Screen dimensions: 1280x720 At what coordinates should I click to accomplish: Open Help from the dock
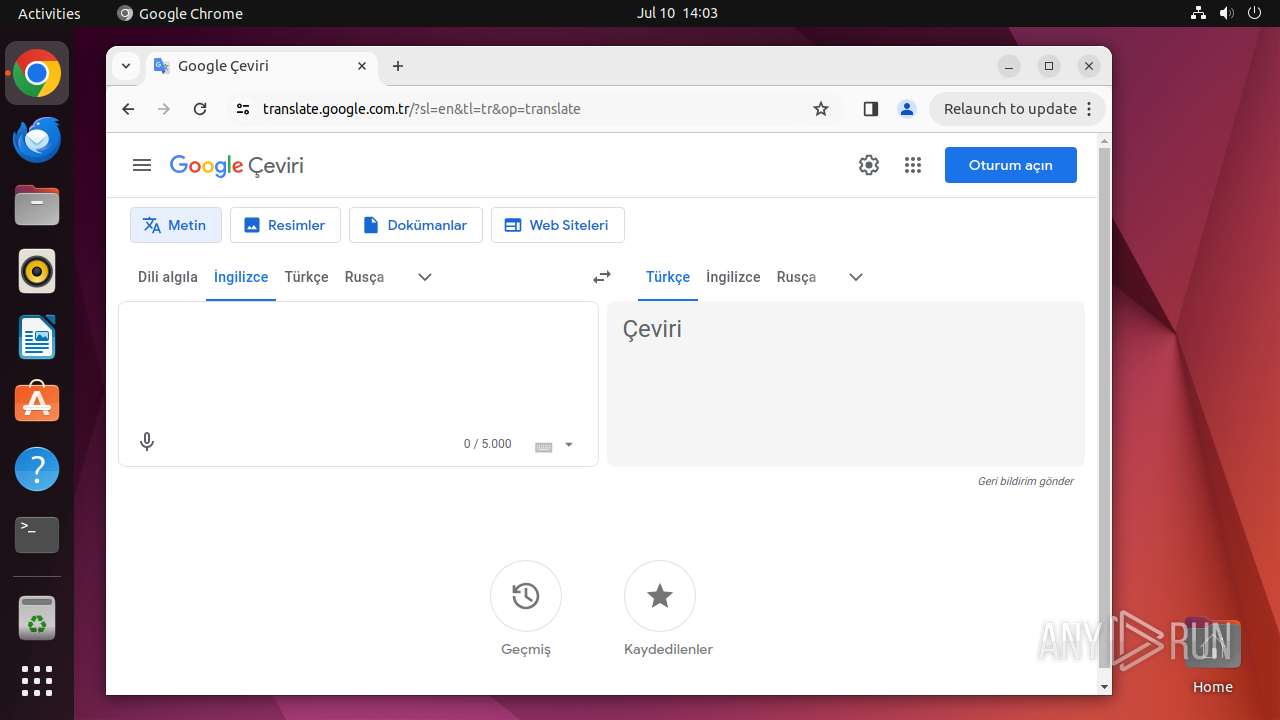pyautogui.click(x=37, y=469)
